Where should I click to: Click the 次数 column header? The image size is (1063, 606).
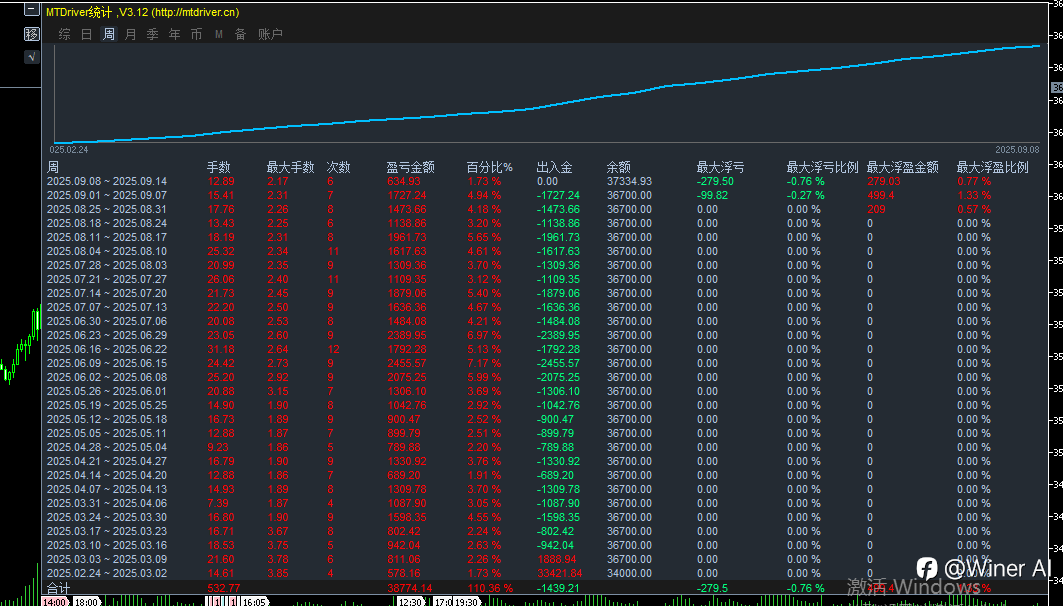click(x=338, y=167)
